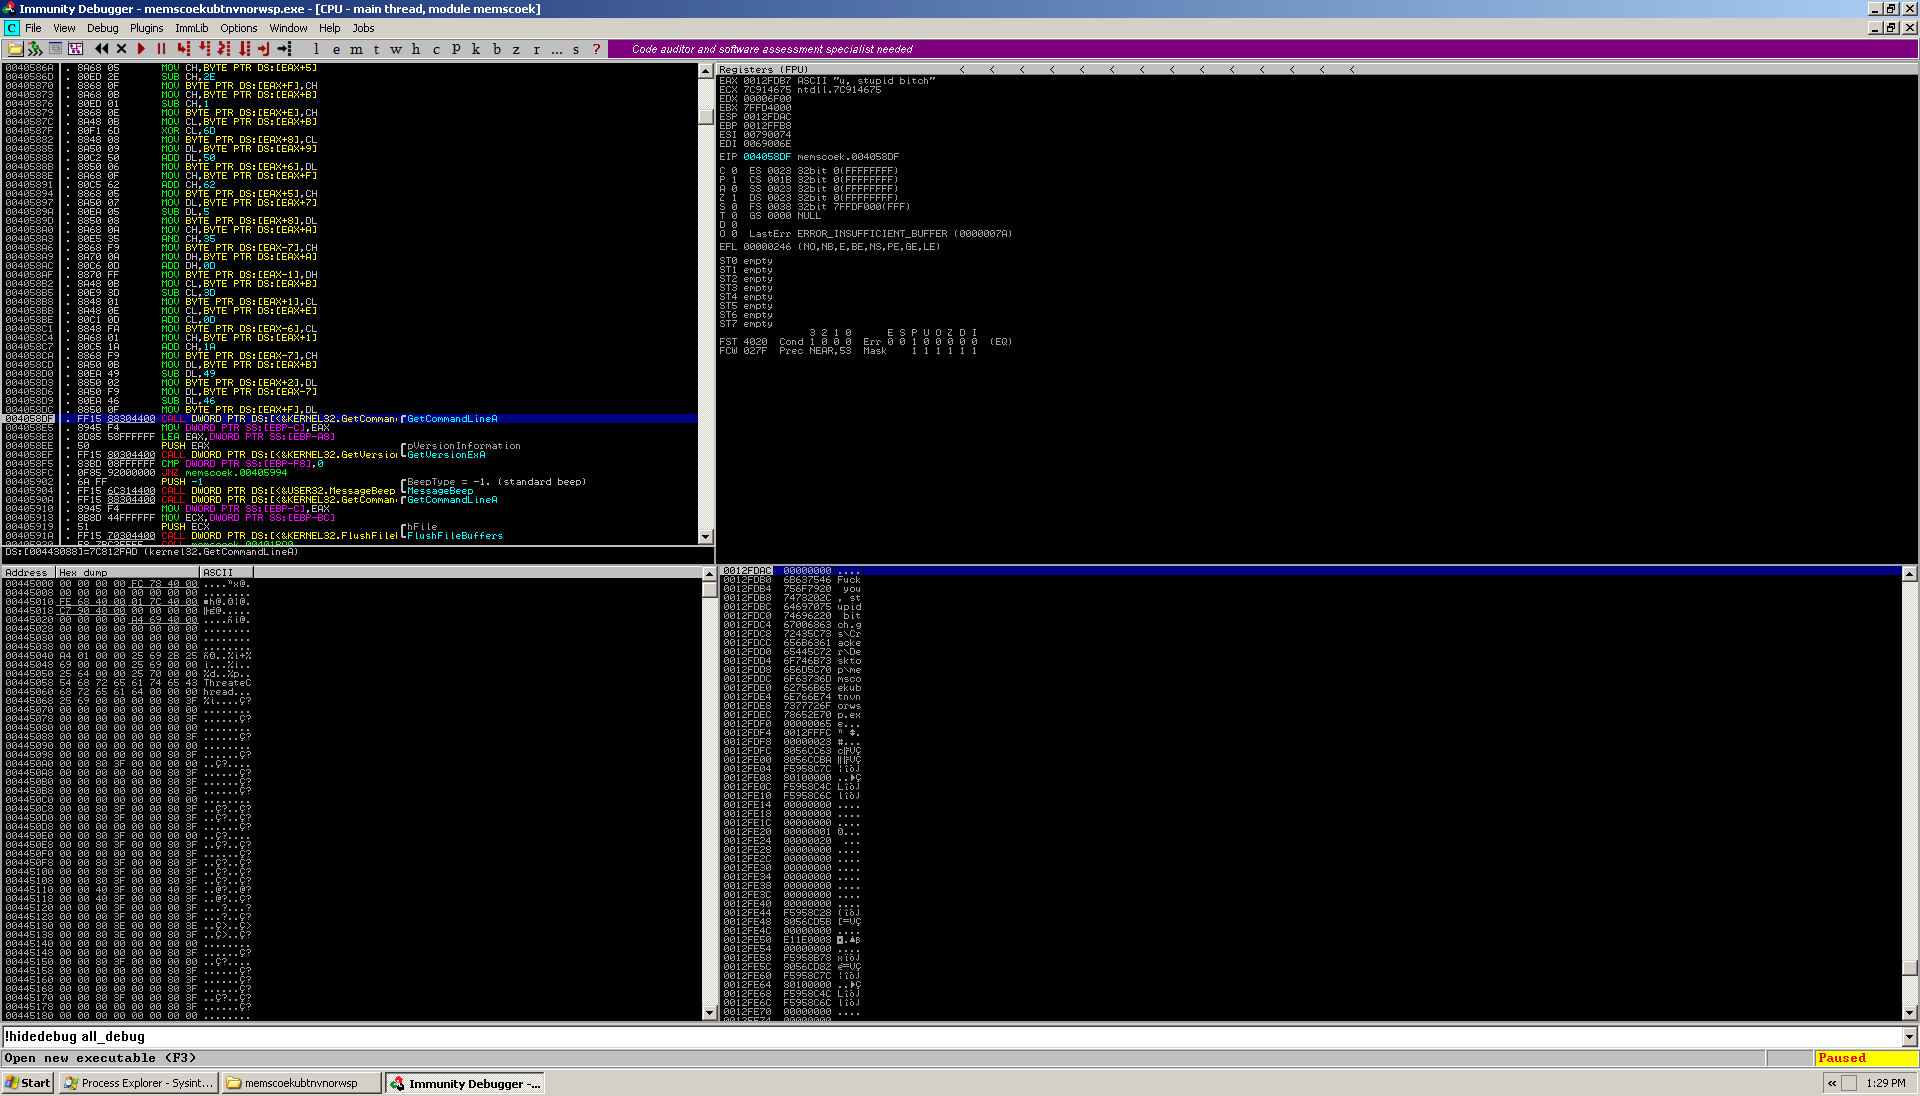
Task: Click the Open executable folder icon
Action: [x=15, y=49]
